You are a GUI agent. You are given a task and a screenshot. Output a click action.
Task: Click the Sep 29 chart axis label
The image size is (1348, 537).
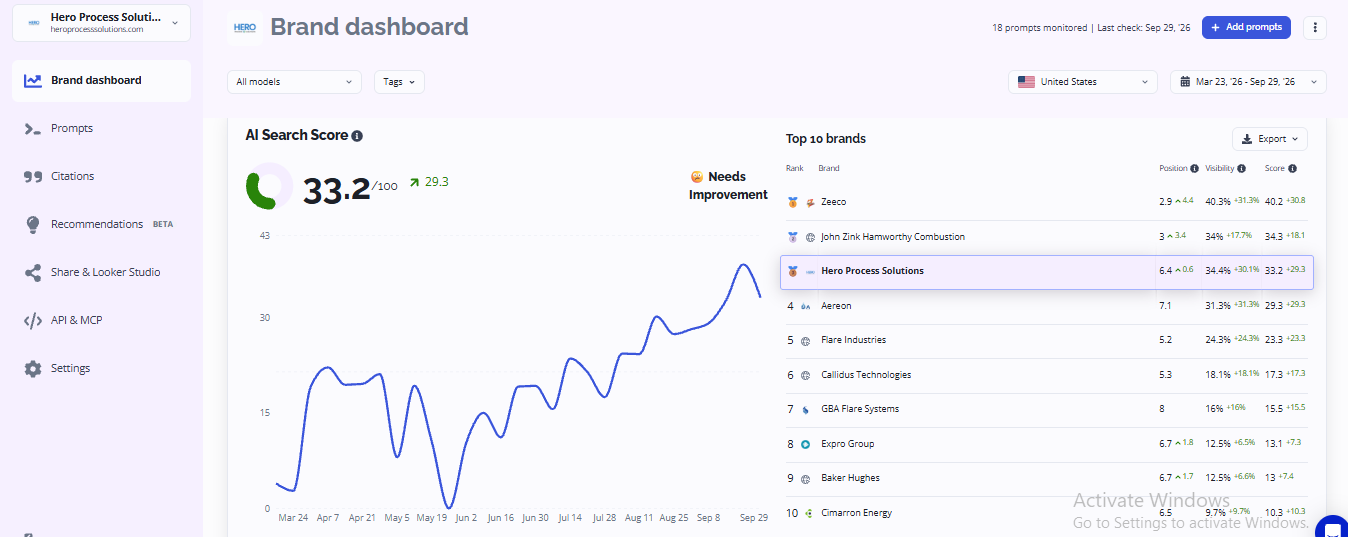tap(754, 518)
